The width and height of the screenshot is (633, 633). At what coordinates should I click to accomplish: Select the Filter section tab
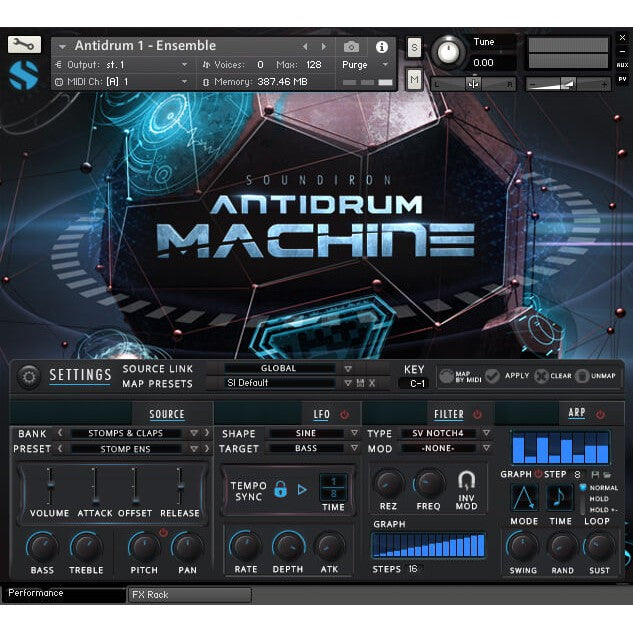pos(449,415)
